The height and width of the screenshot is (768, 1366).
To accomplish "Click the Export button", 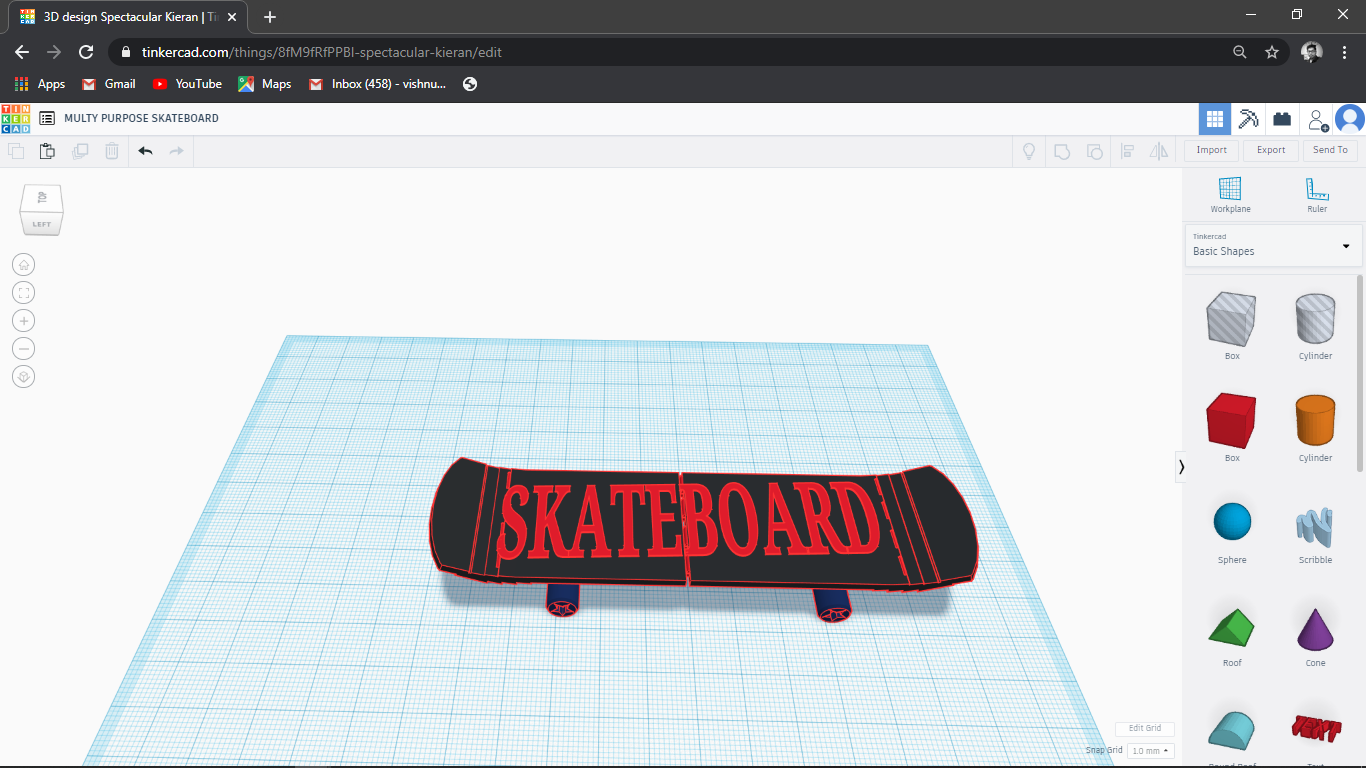I will tap(1270, 150).
